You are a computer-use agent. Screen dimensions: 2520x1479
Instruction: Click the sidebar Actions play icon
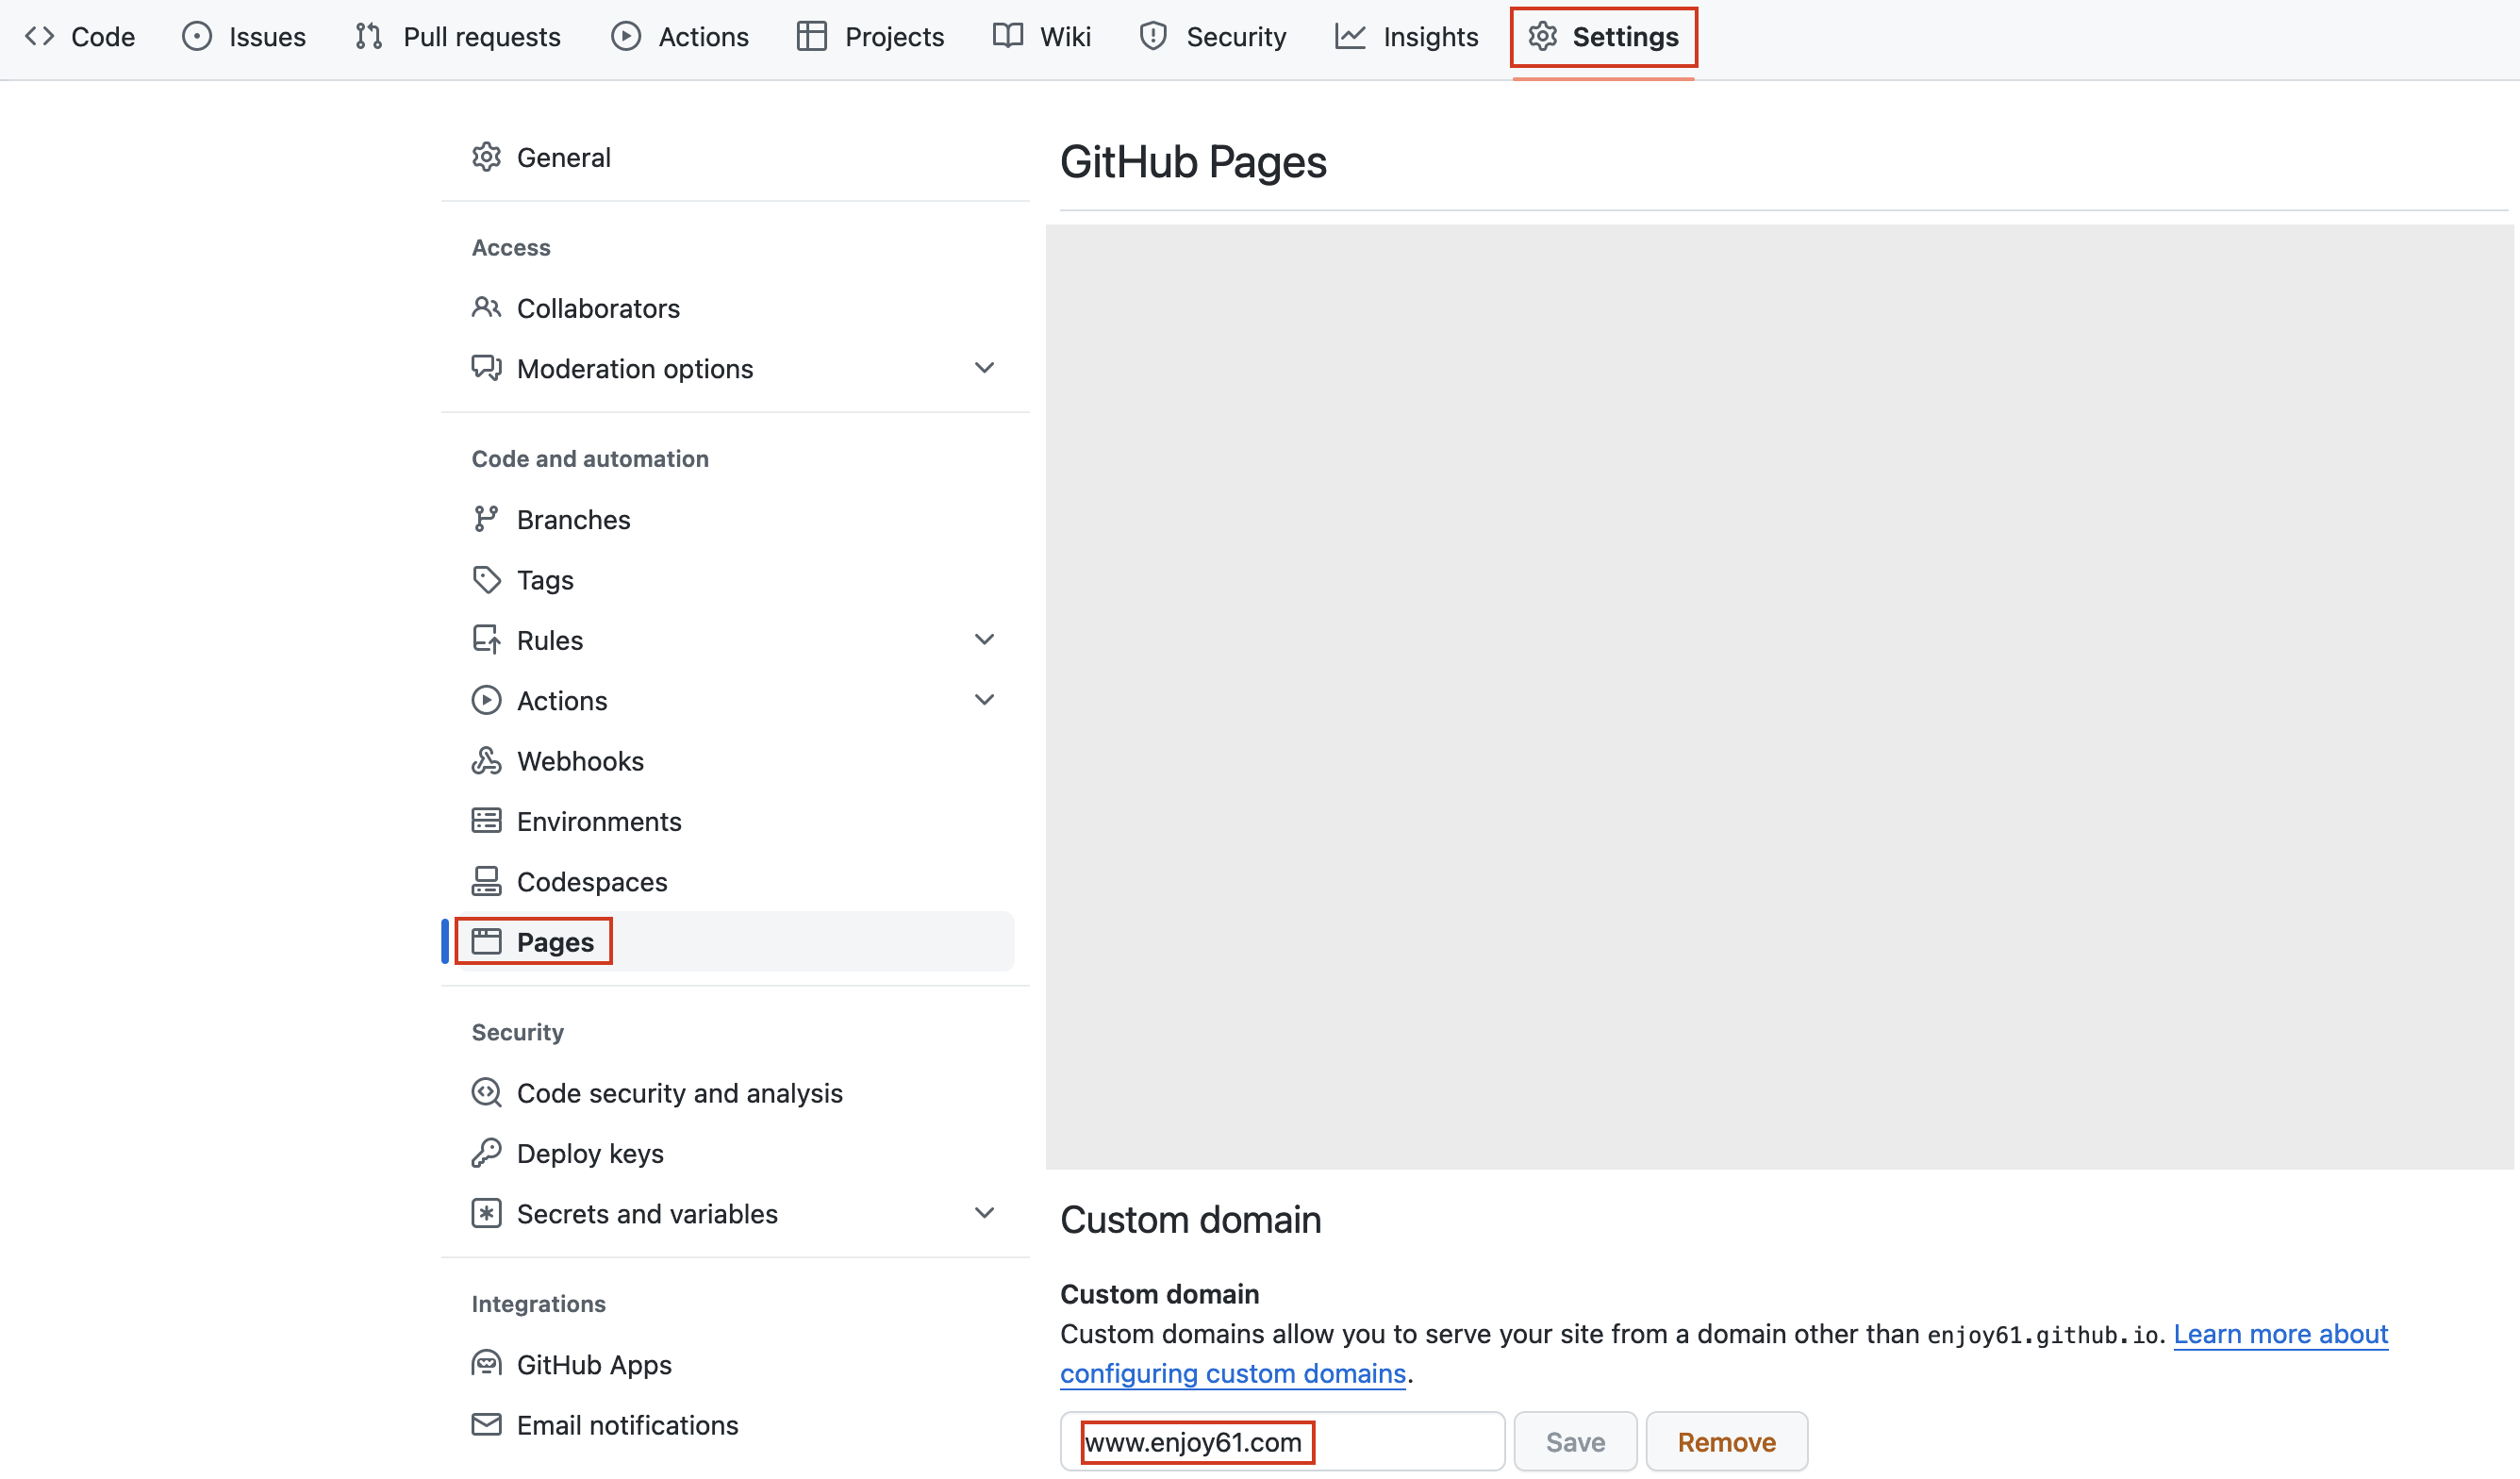[x=487, y=700]
